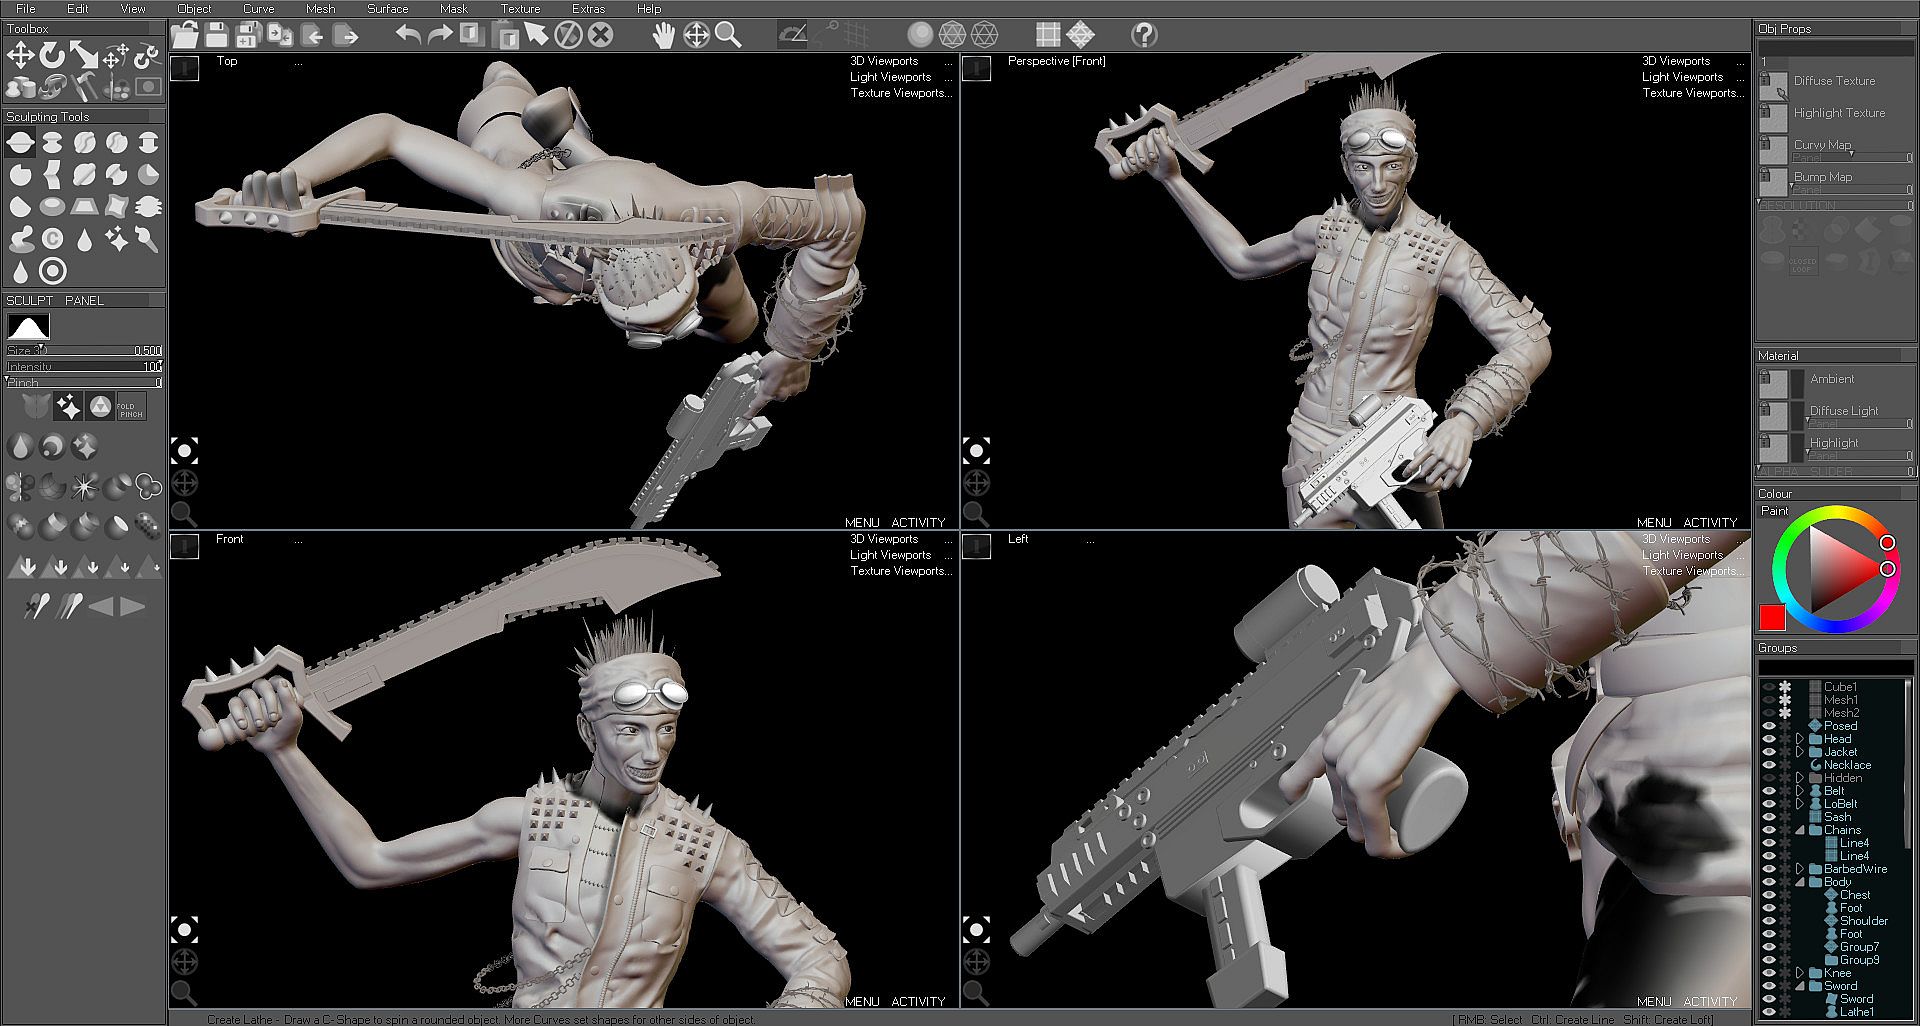Image resolution: width=1920 pixels, height=1026 pixels.
Task: Expand the BarbedWire group
Action: [x=1800, y=869]
